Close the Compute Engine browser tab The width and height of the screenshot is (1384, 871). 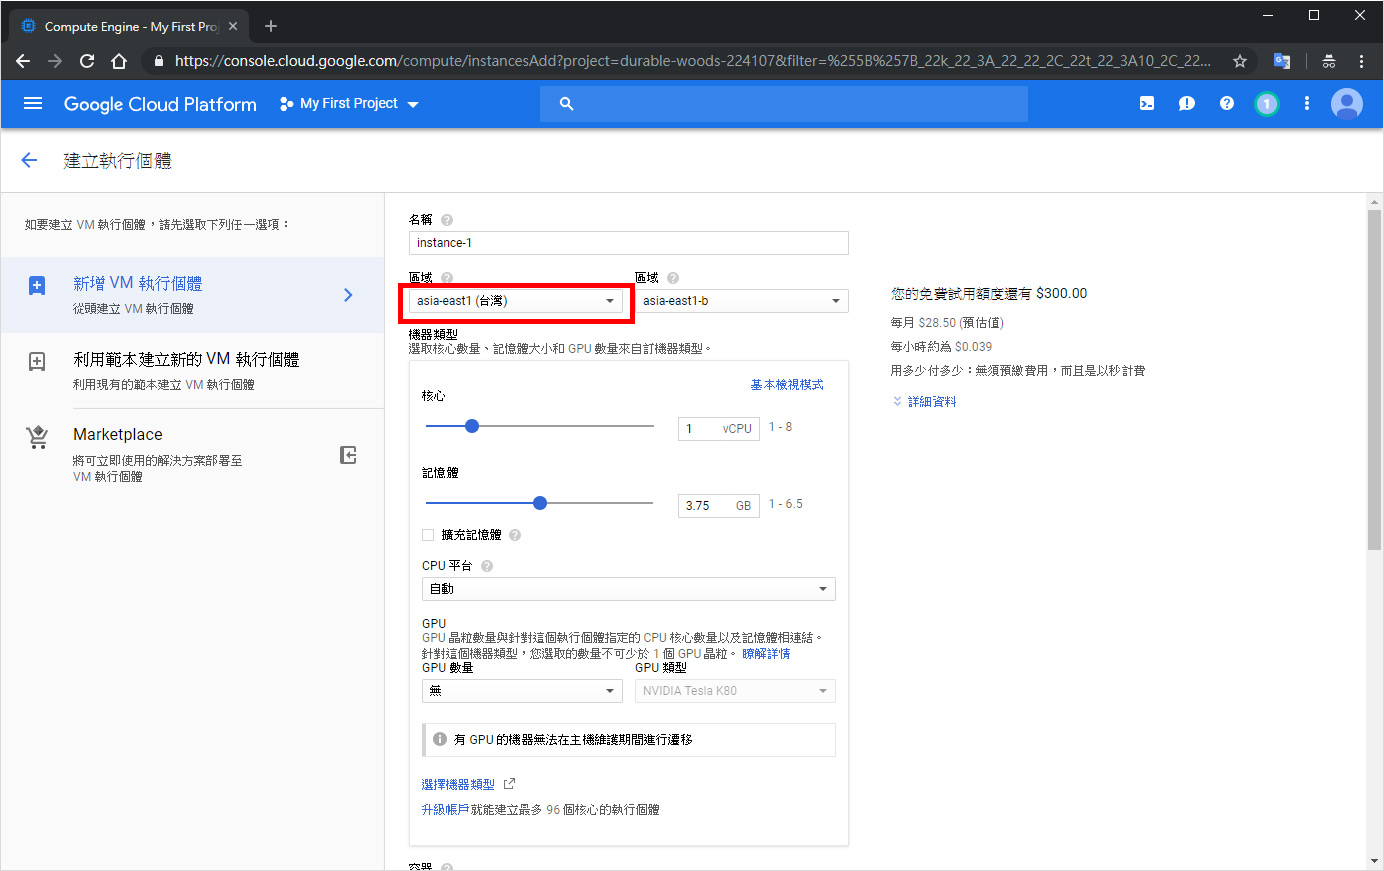tap(233, 27)
